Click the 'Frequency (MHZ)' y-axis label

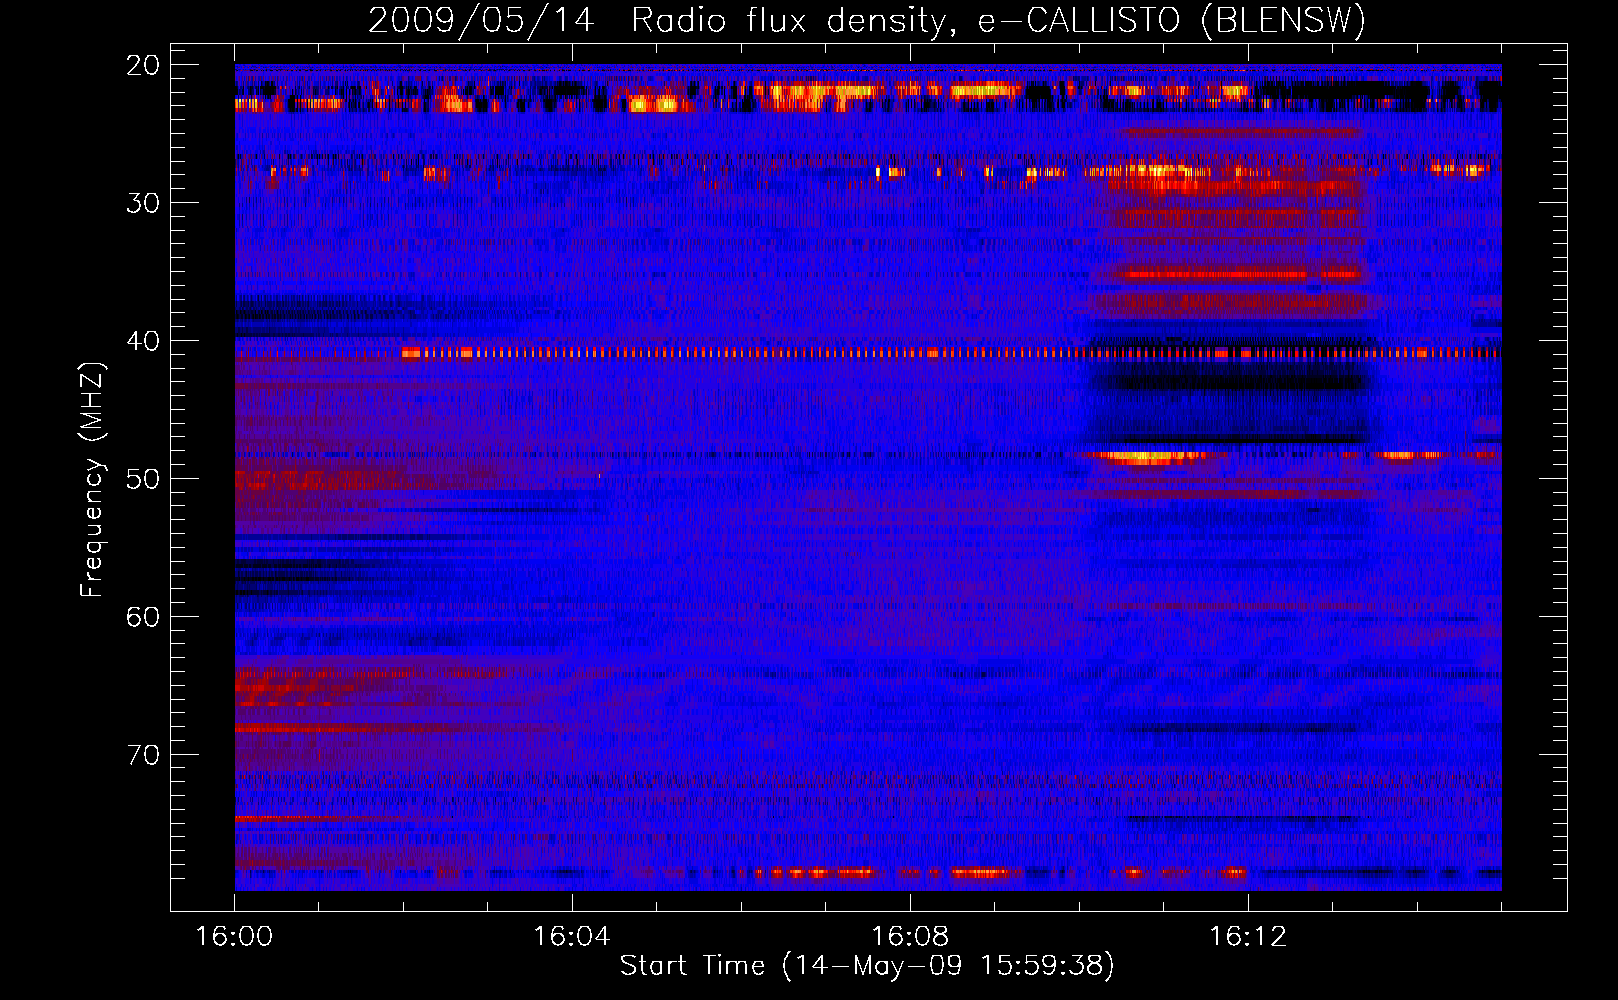92,480
